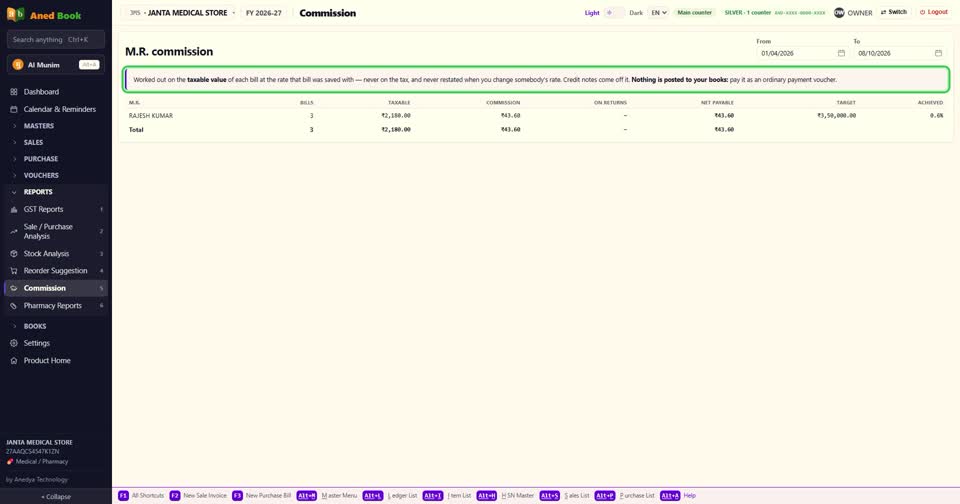Expand the PURCHASE menu group
960x504 pixels.
click(55, 159)
